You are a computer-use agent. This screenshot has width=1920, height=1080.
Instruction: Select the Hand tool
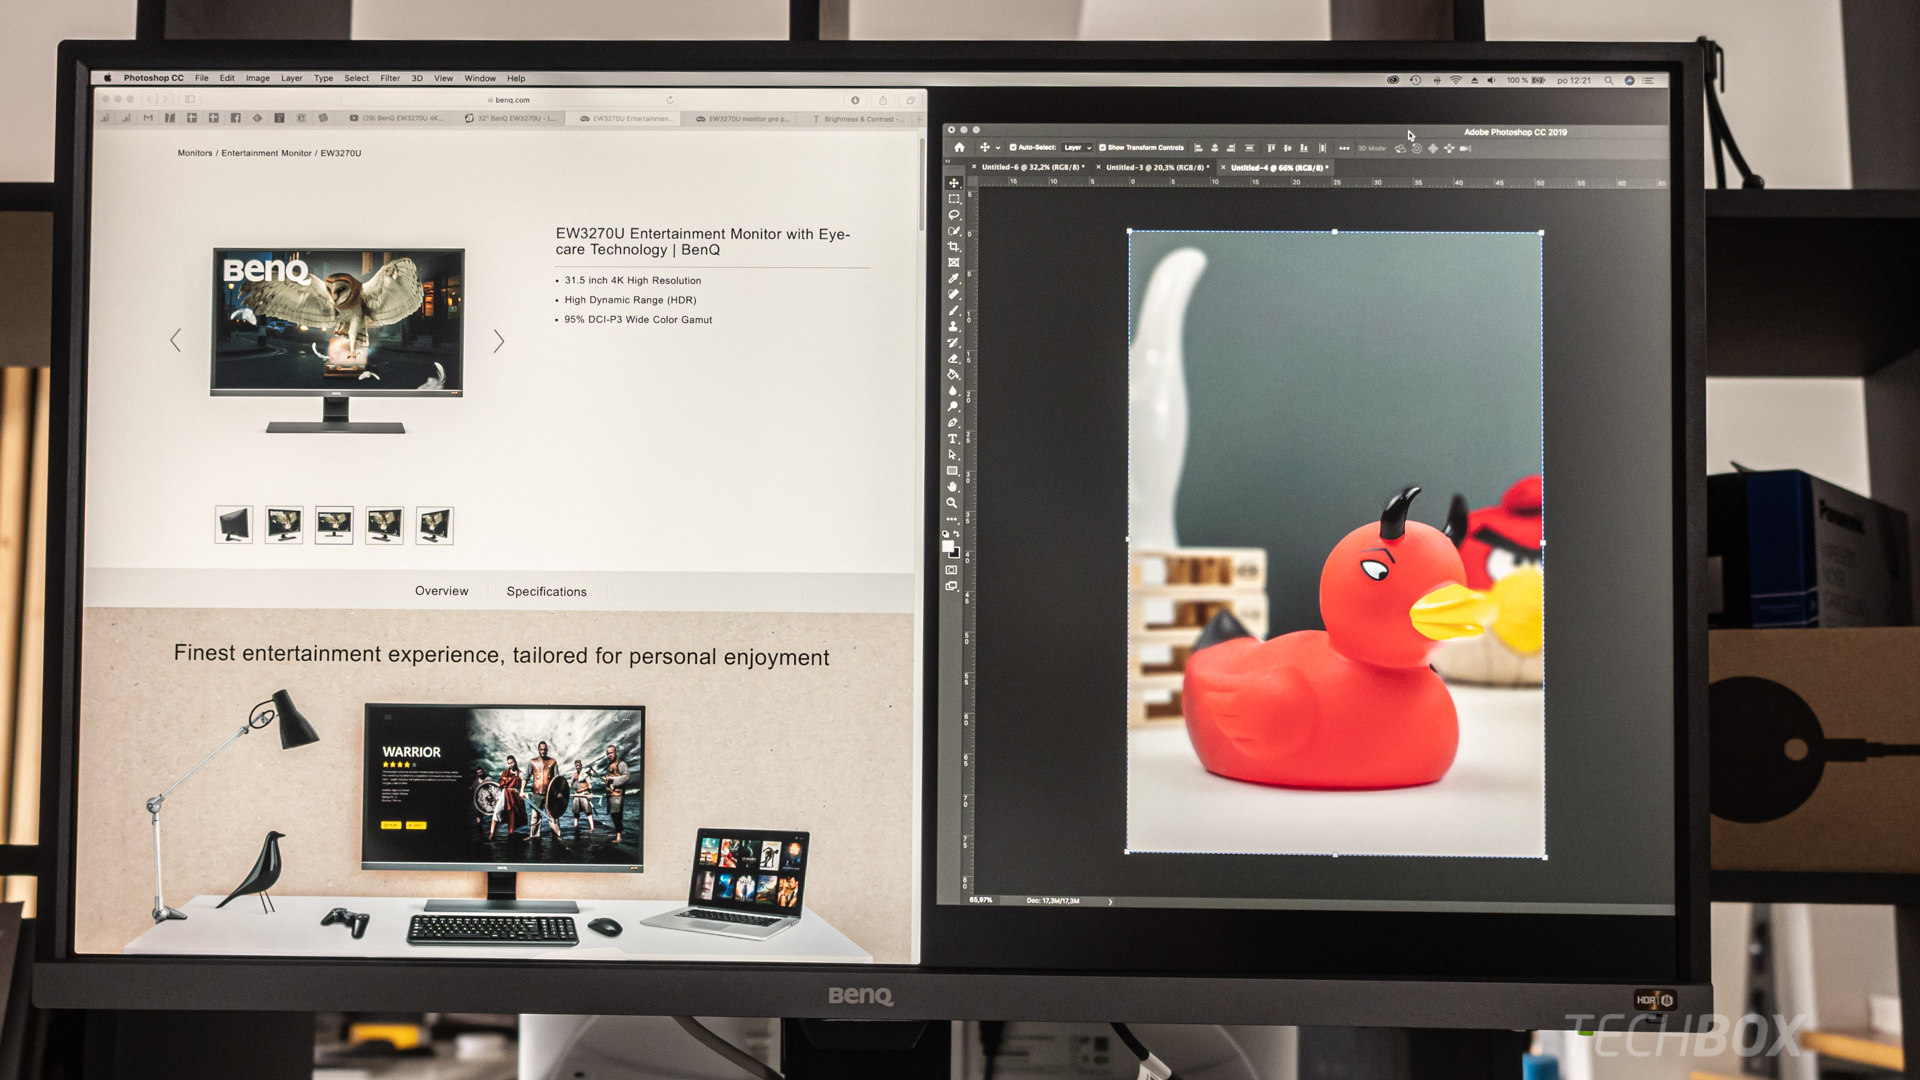[953, 487]
